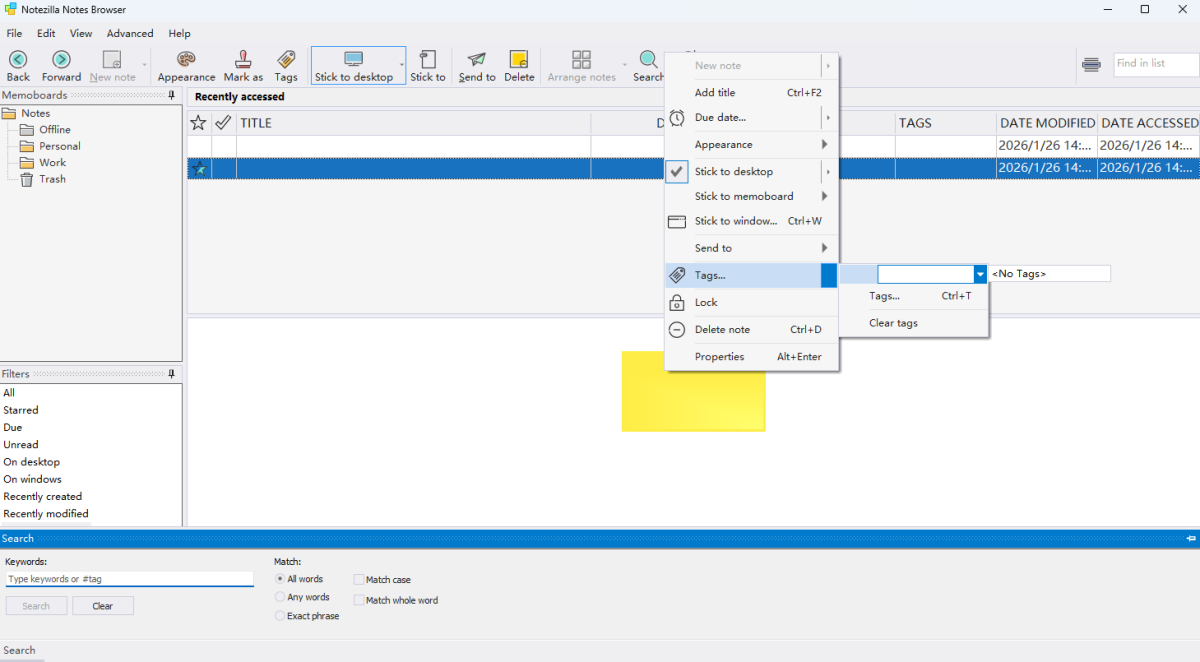Click the Send to paper plane icon
Image resolution: width=1200 pixels, height=662 pixels.
coord(477,60)
